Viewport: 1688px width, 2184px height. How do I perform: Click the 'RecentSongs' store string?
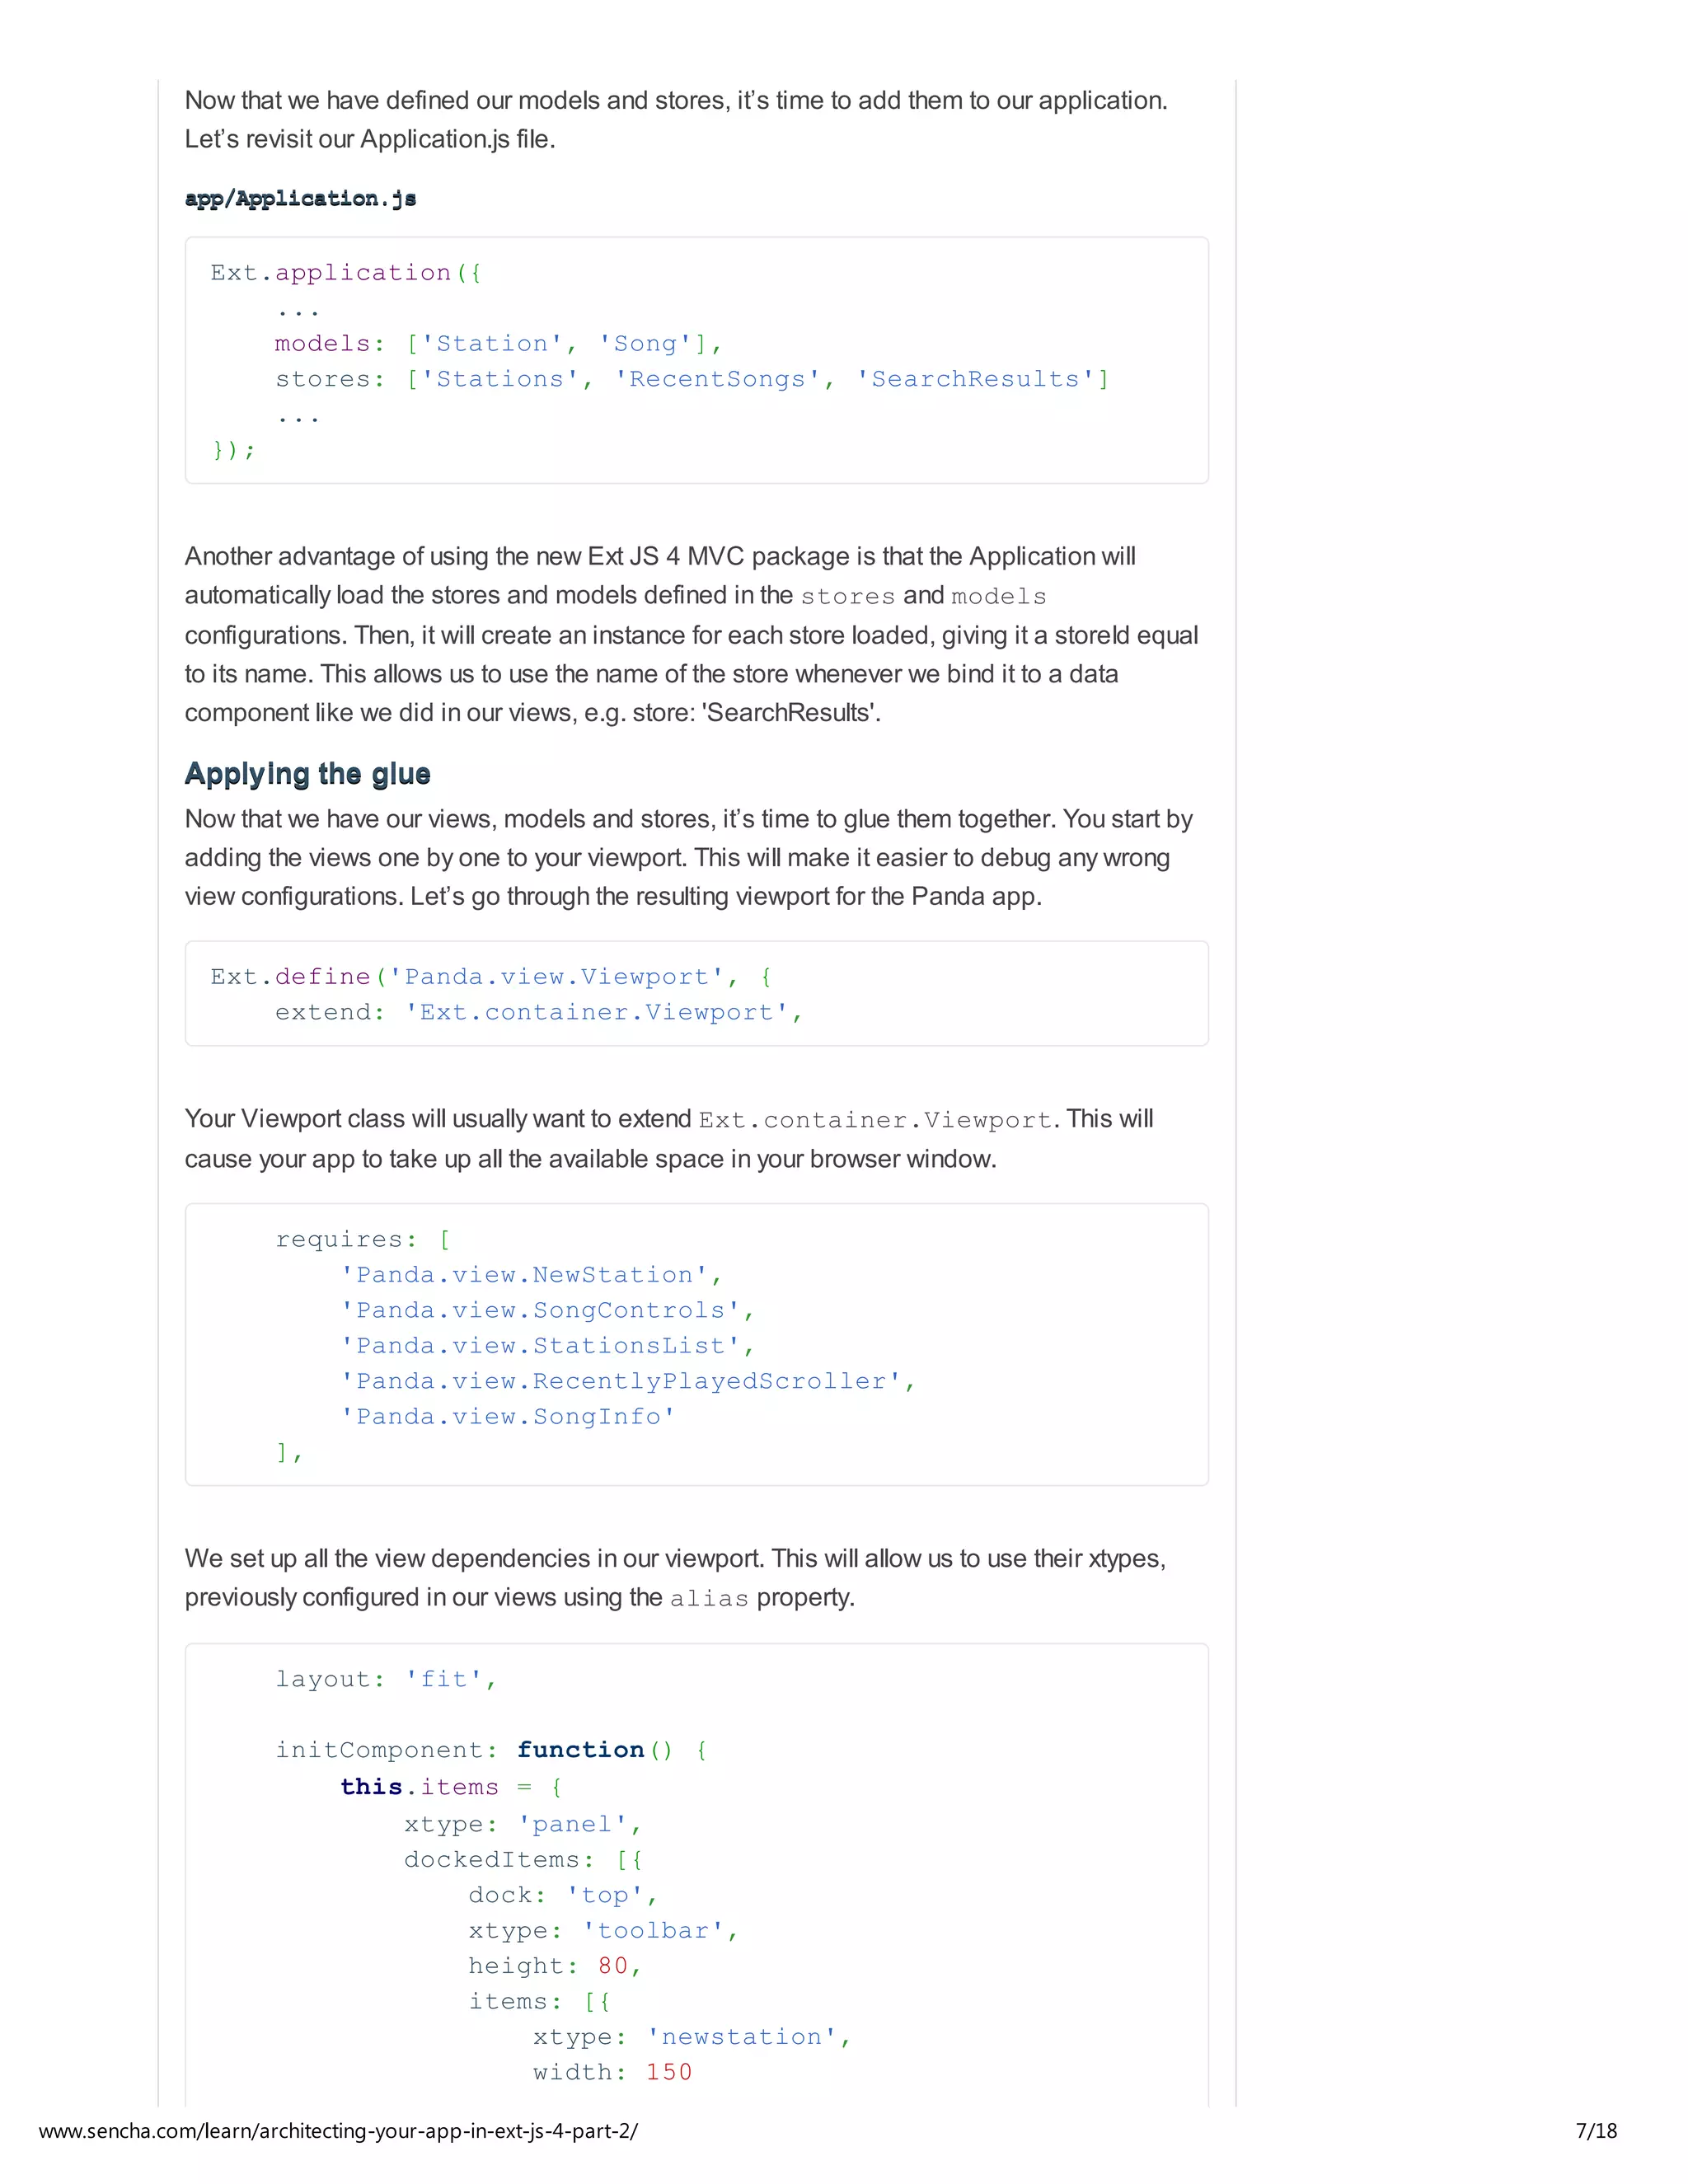(x=717, y=379)
